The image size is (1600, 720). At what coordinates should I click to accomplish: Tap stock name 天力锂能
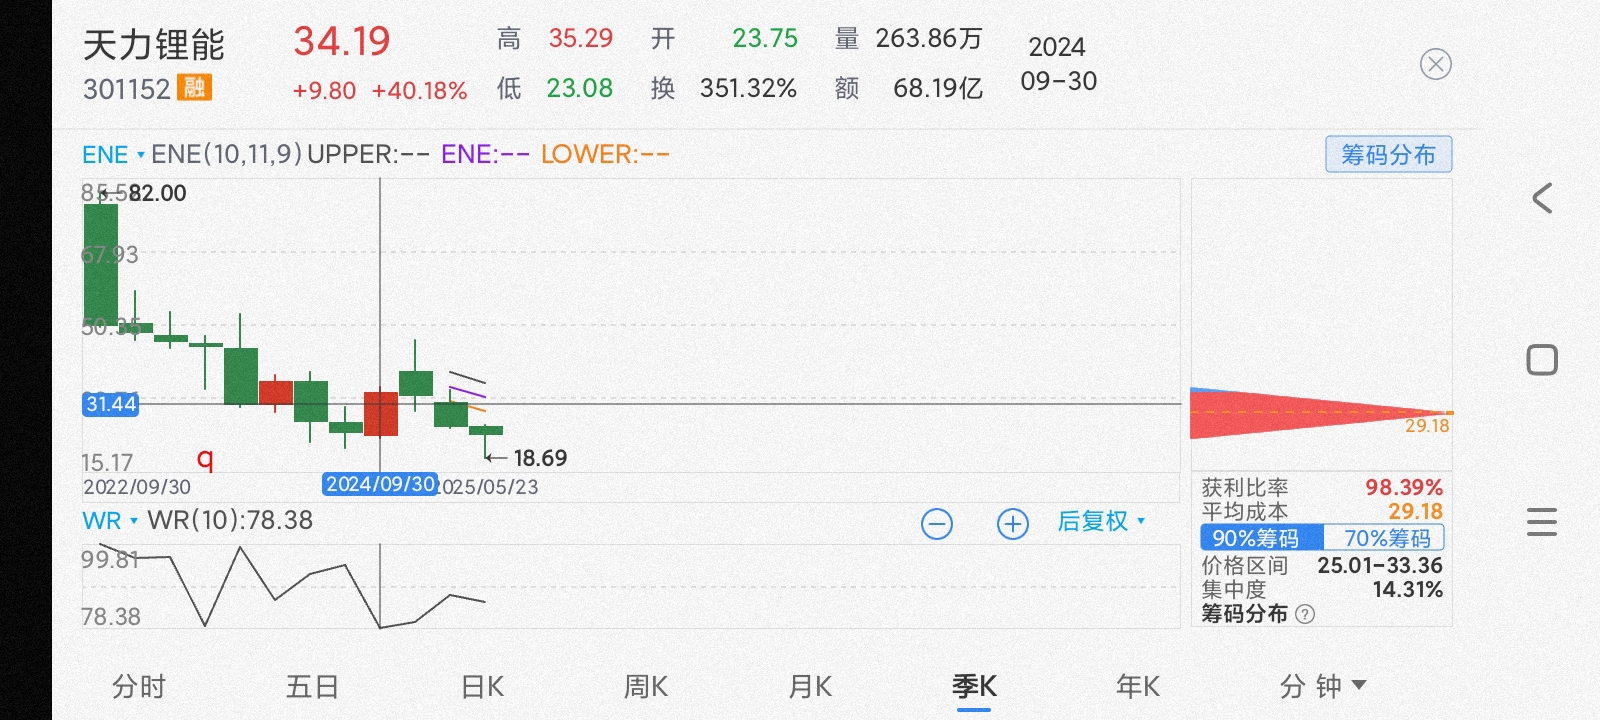pos(154,45)
